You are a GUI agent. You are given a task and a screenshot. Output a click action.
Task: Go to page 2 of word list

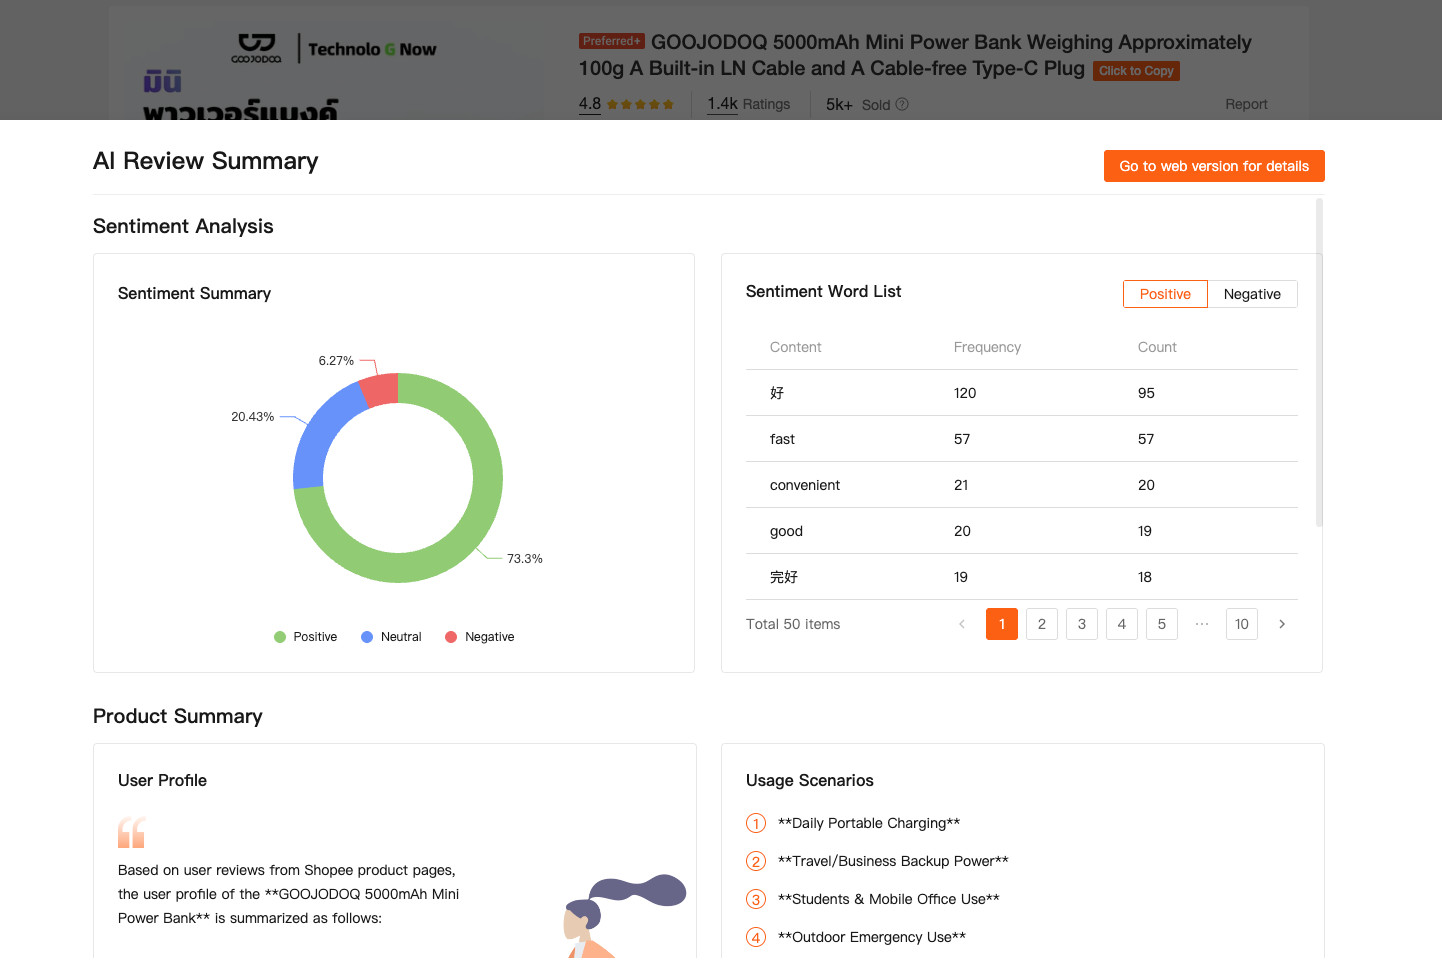coord(1042,624)
